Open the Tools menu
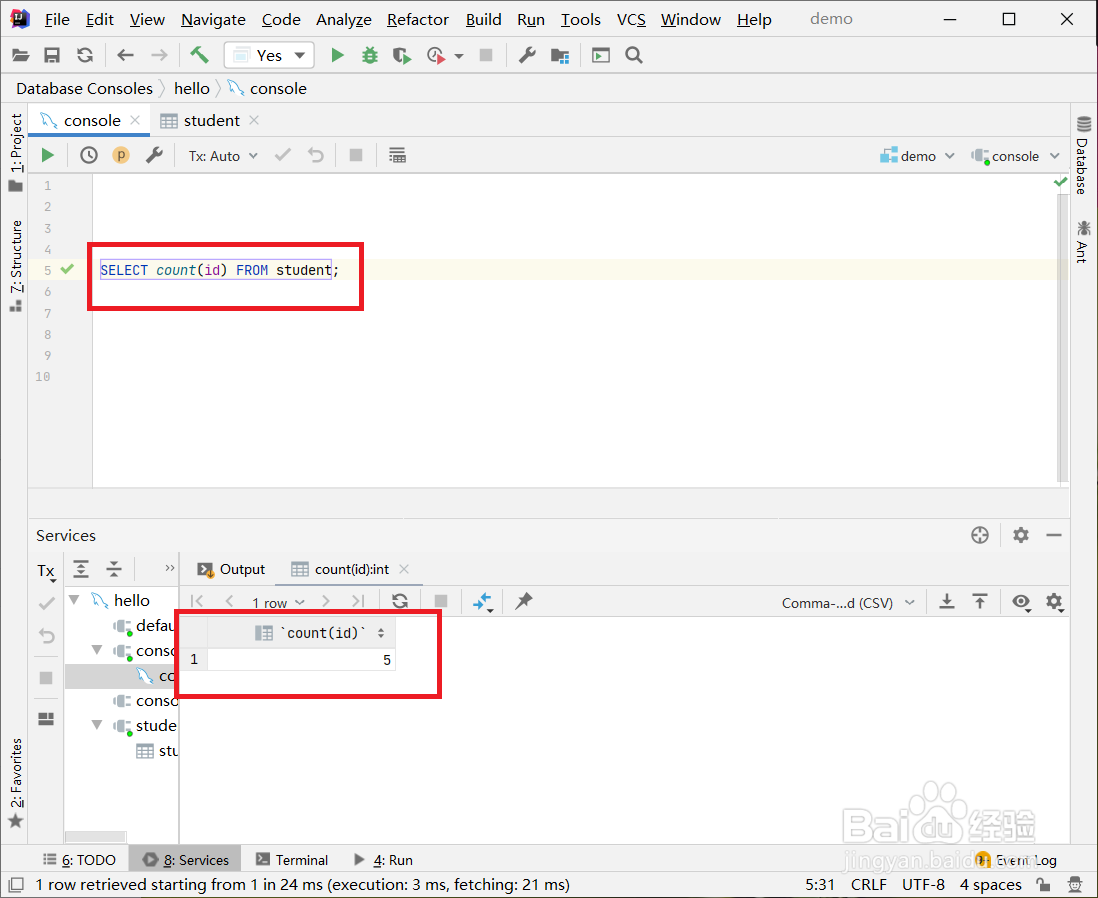The height and width of the screenshot is (898, 1098). (x=580, y=19)
